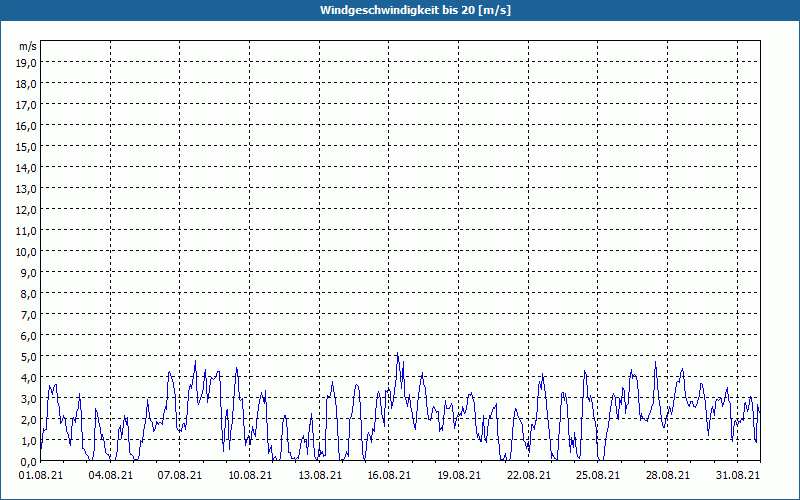This screenshot has width=800, height=500.
Task: Click the 07.08.21 date on x-axis
Action: click(x=180, y=476)
